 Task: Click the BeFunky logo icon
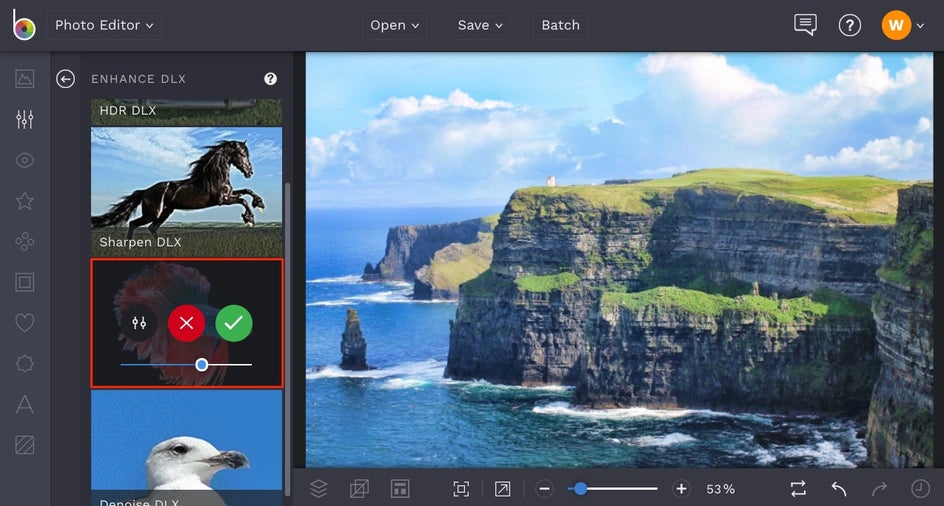pos(24,25)
